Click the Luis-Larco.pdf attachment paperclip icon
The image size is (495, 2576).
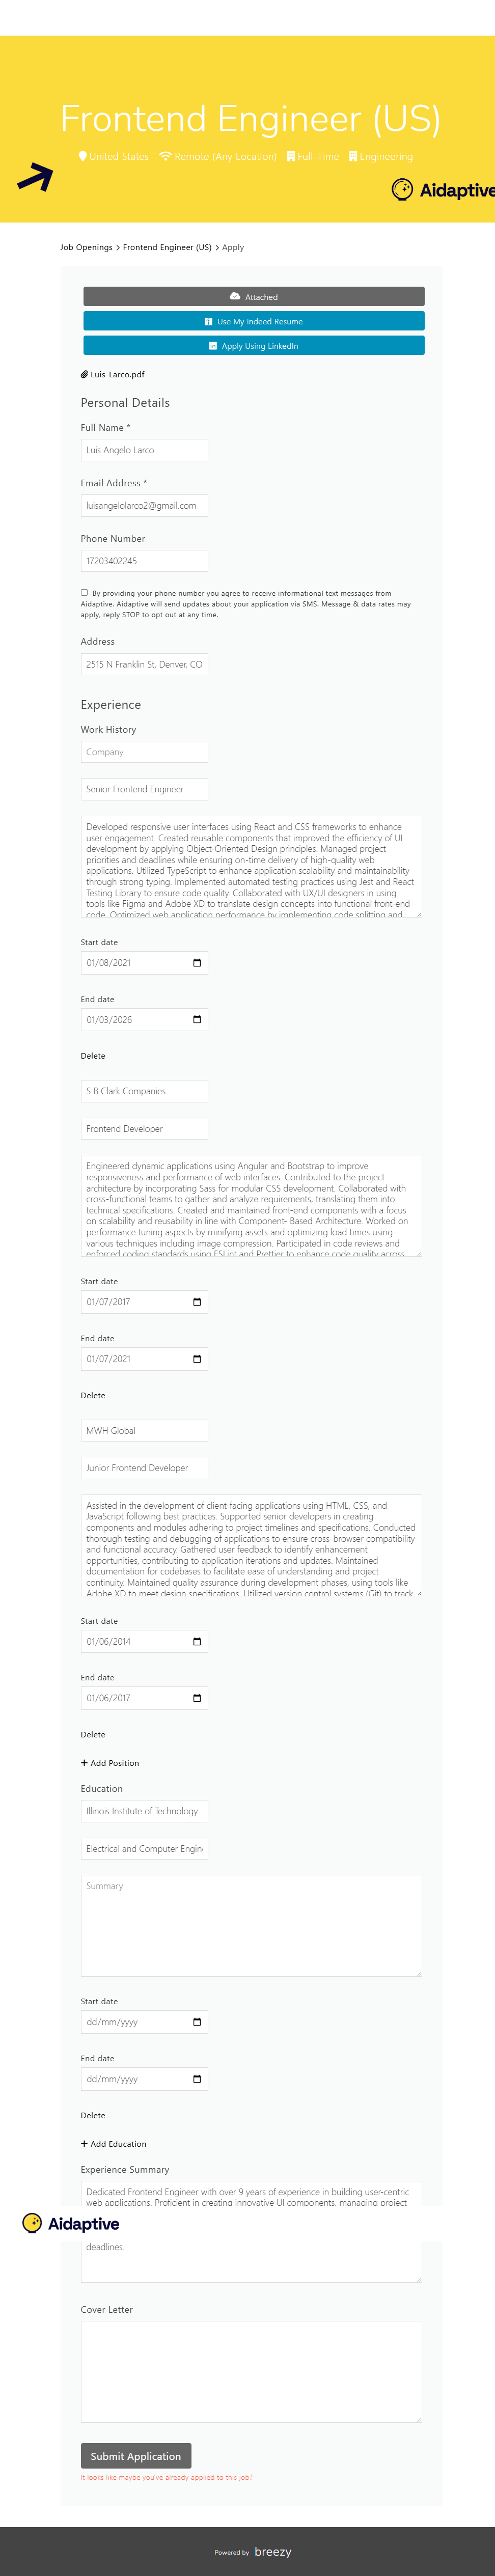(85, 375)
